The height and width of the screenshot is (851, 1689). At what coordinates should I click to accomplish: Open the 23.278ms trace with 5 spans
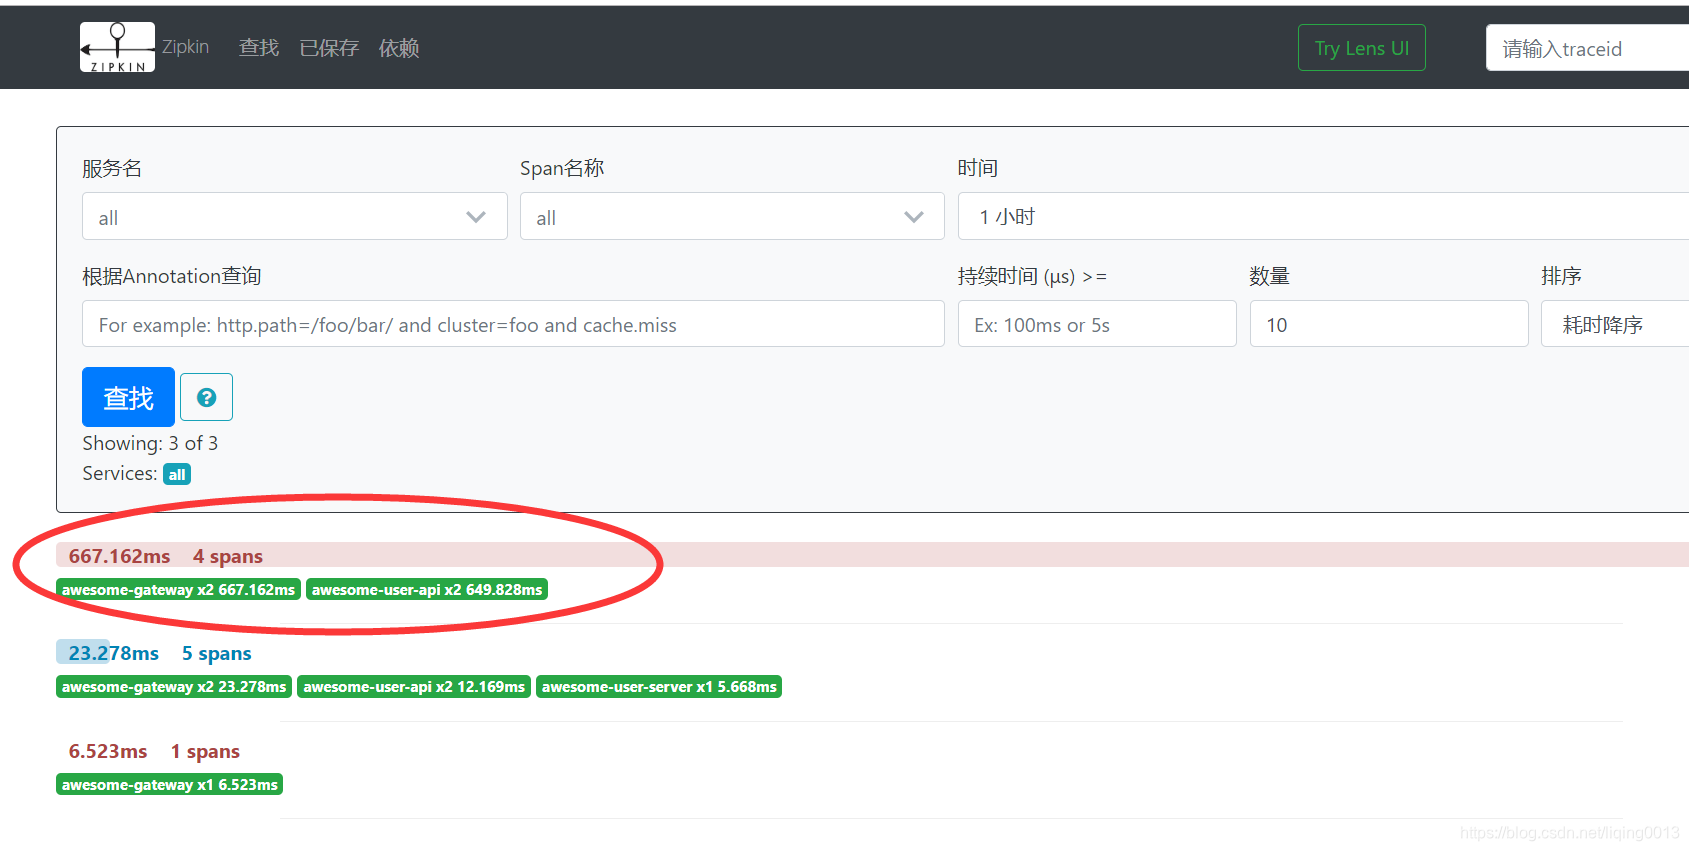click(160, 653)
